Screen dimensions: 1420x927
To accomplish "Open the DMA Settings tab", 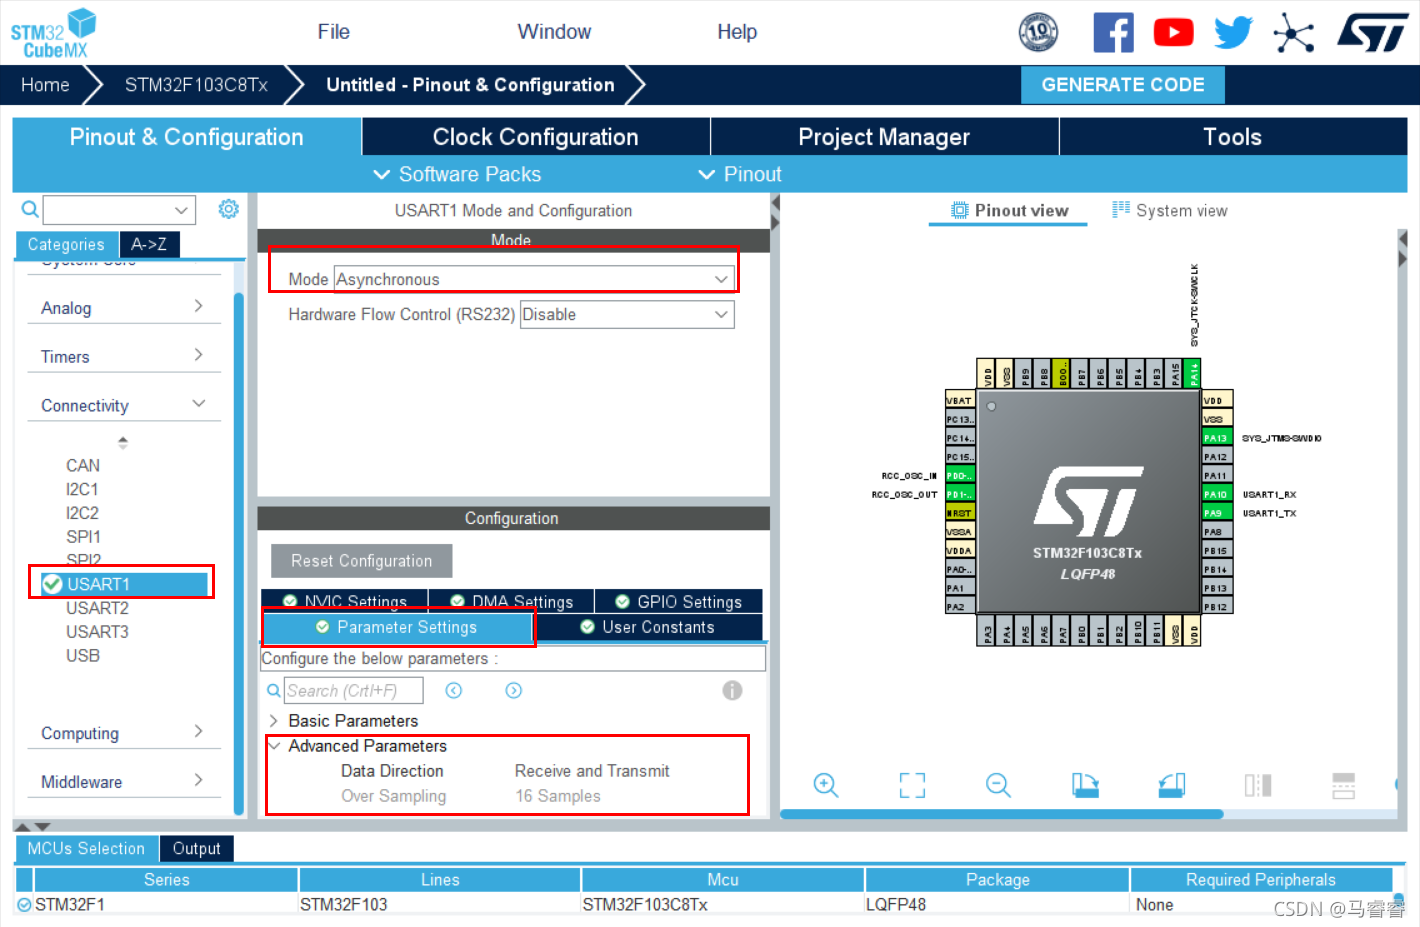I will pos(511,601).
